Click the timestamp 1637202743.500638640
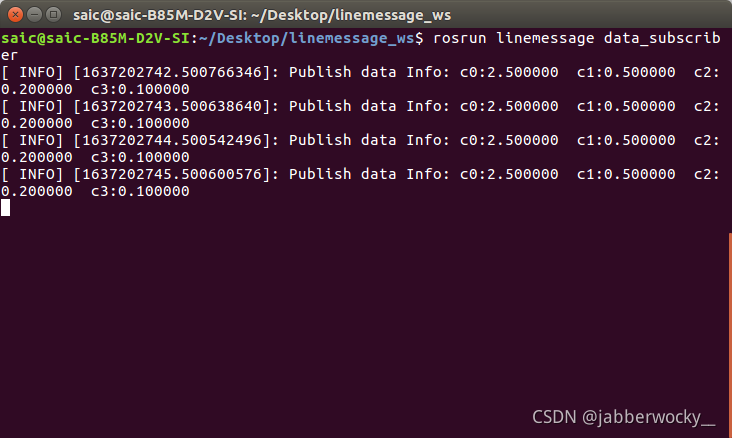Screen dimensions: 732x438 click(x=172, y=106)
